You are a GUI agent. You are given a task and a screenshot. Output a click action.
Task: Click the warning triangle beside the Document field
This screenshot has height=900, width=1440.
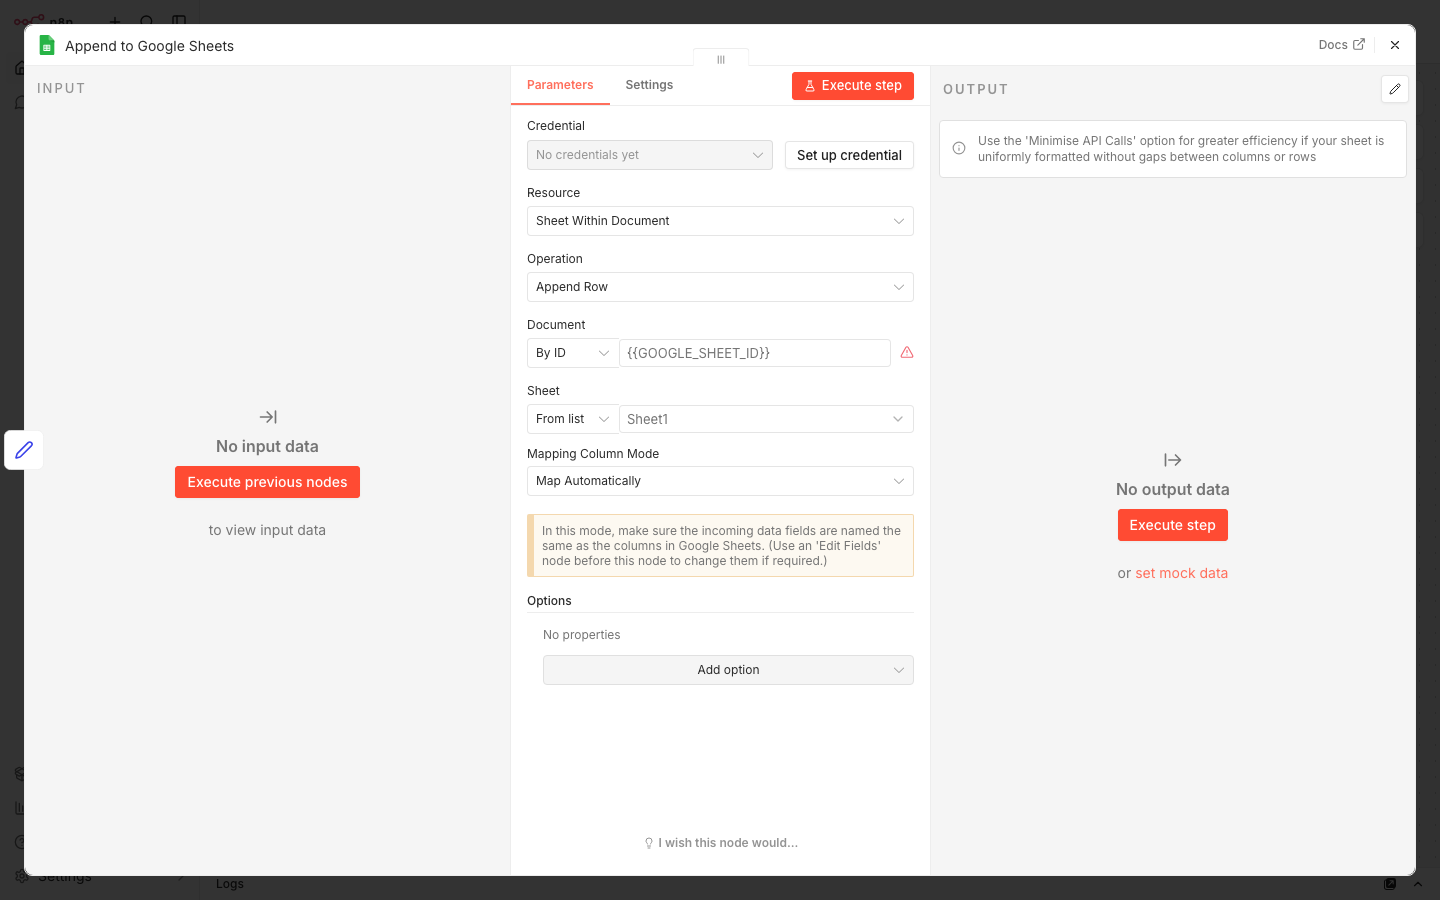[906, 353]
